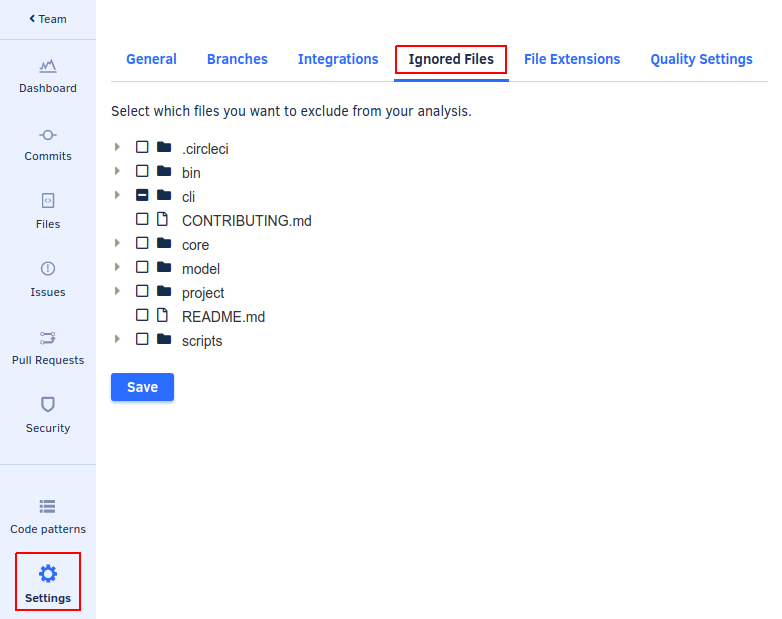Switch to the Branches tab
Image resolution: width=782 pixels, height=619 pixels.
pos(237,59)
